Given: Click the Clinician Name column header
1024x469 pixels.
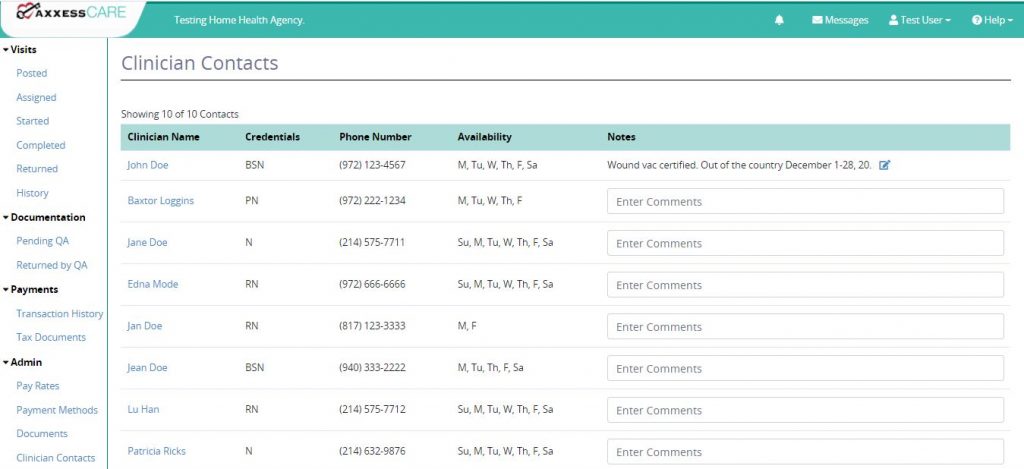Looking at the screenshot, I should pos(163,137).
